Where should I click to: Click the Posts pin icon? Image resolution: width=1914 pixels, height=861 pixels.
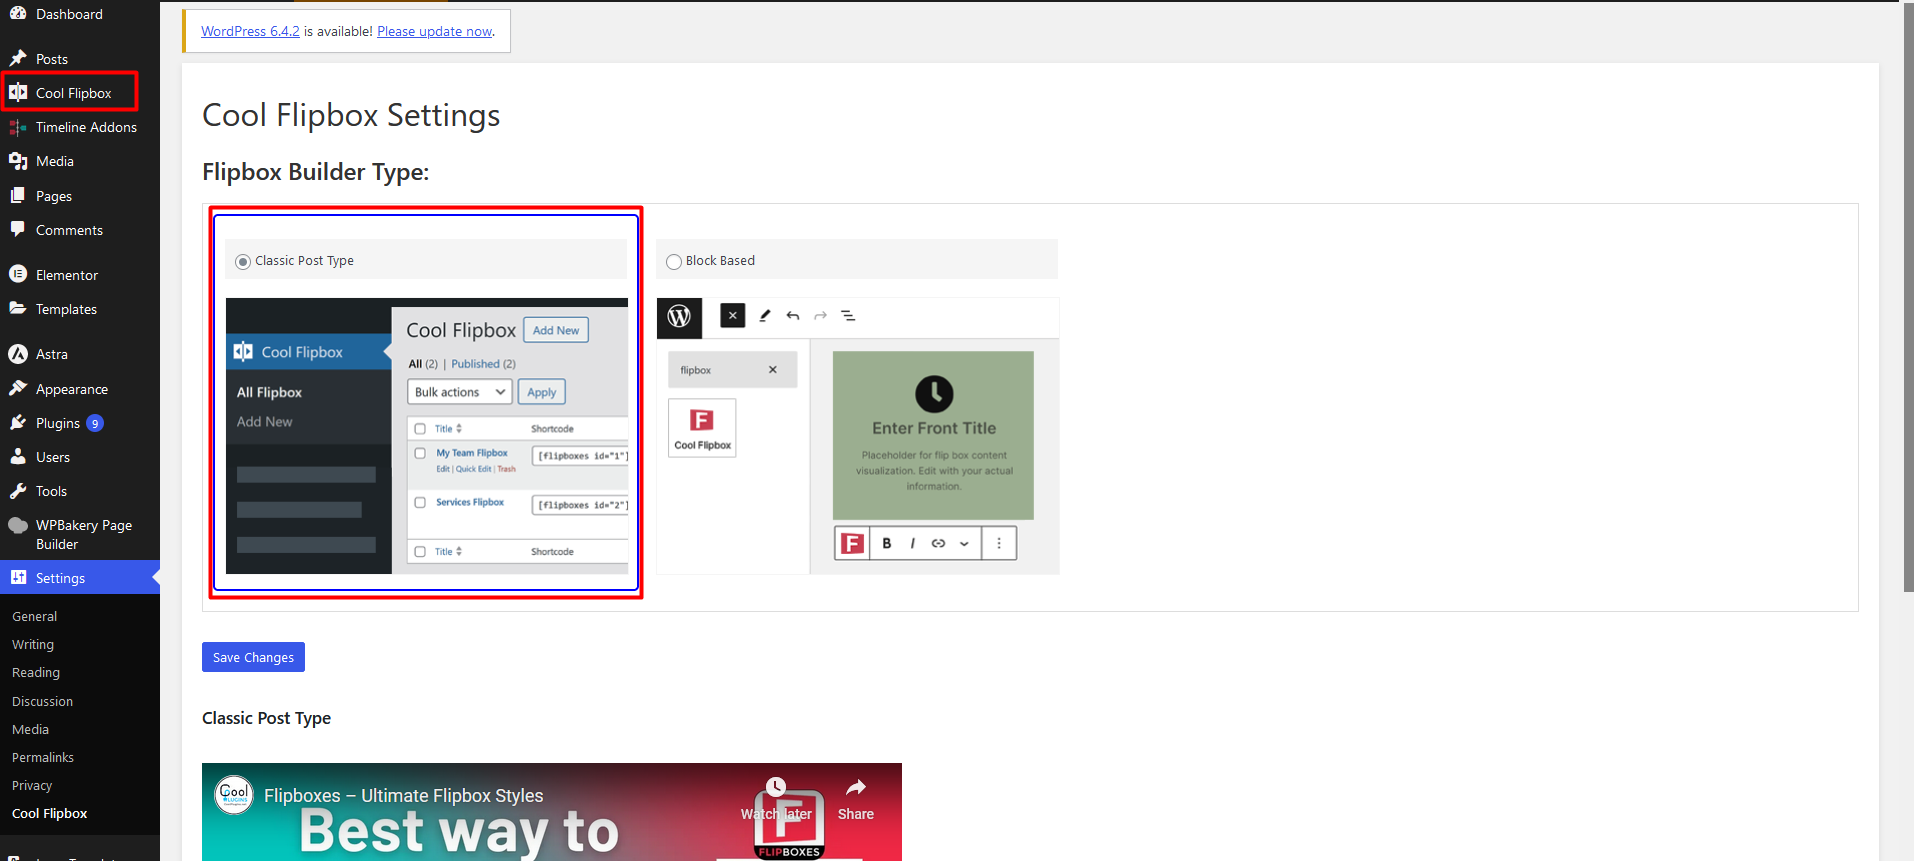(18, 58)
